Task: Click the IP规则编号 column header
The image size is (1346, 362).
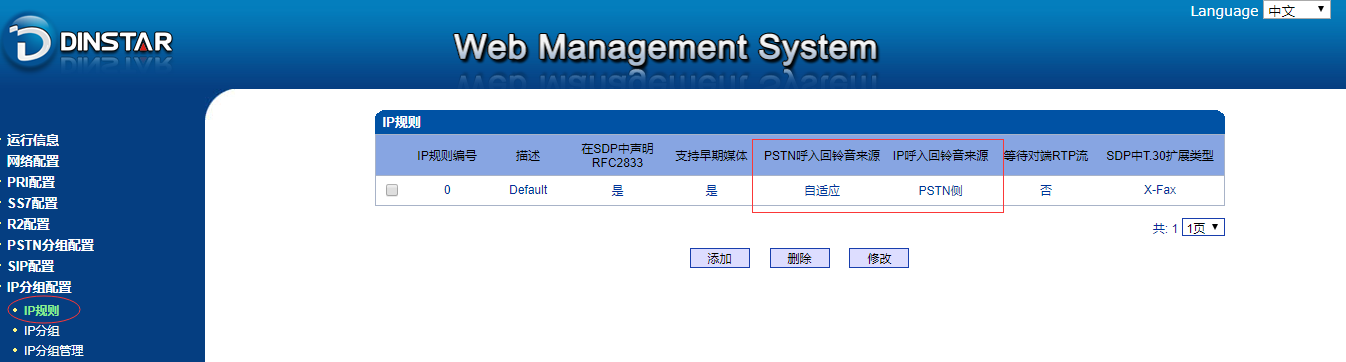Action: point(447,156)
